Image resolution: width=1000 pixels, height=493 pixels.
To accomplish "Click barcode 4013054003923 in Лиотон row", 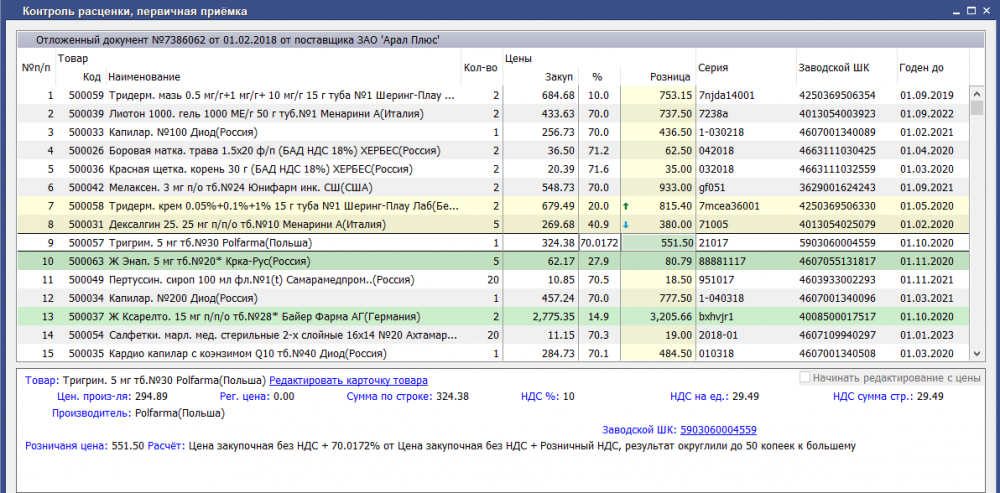I will click(837, 114).
